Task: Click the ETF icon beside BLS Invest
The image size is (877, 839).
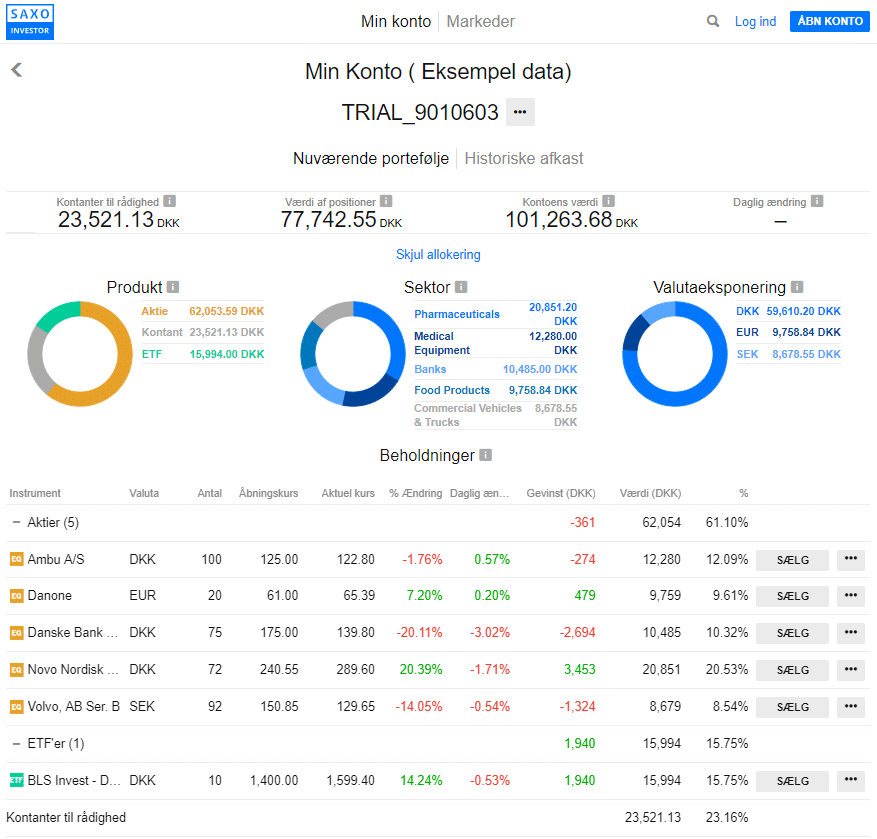Action: (17, 780)
